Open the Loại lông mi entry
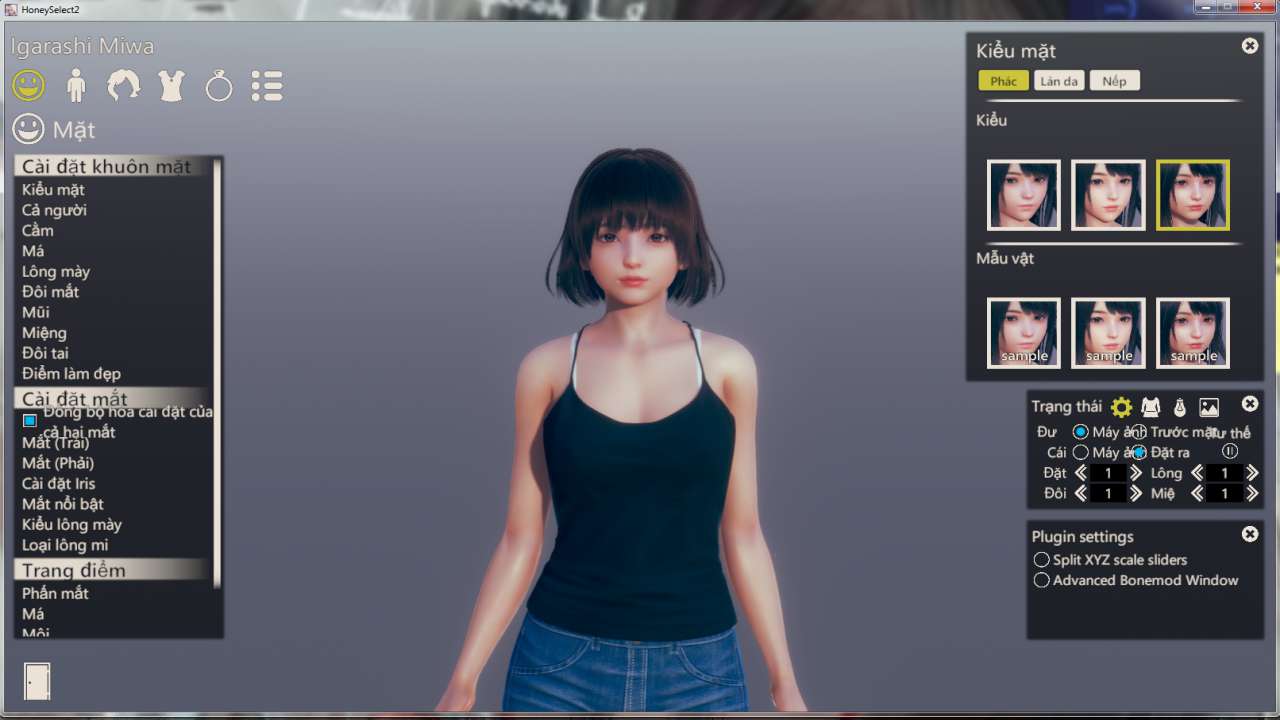This screenshot has height=720, width=1280. (65, 545)
